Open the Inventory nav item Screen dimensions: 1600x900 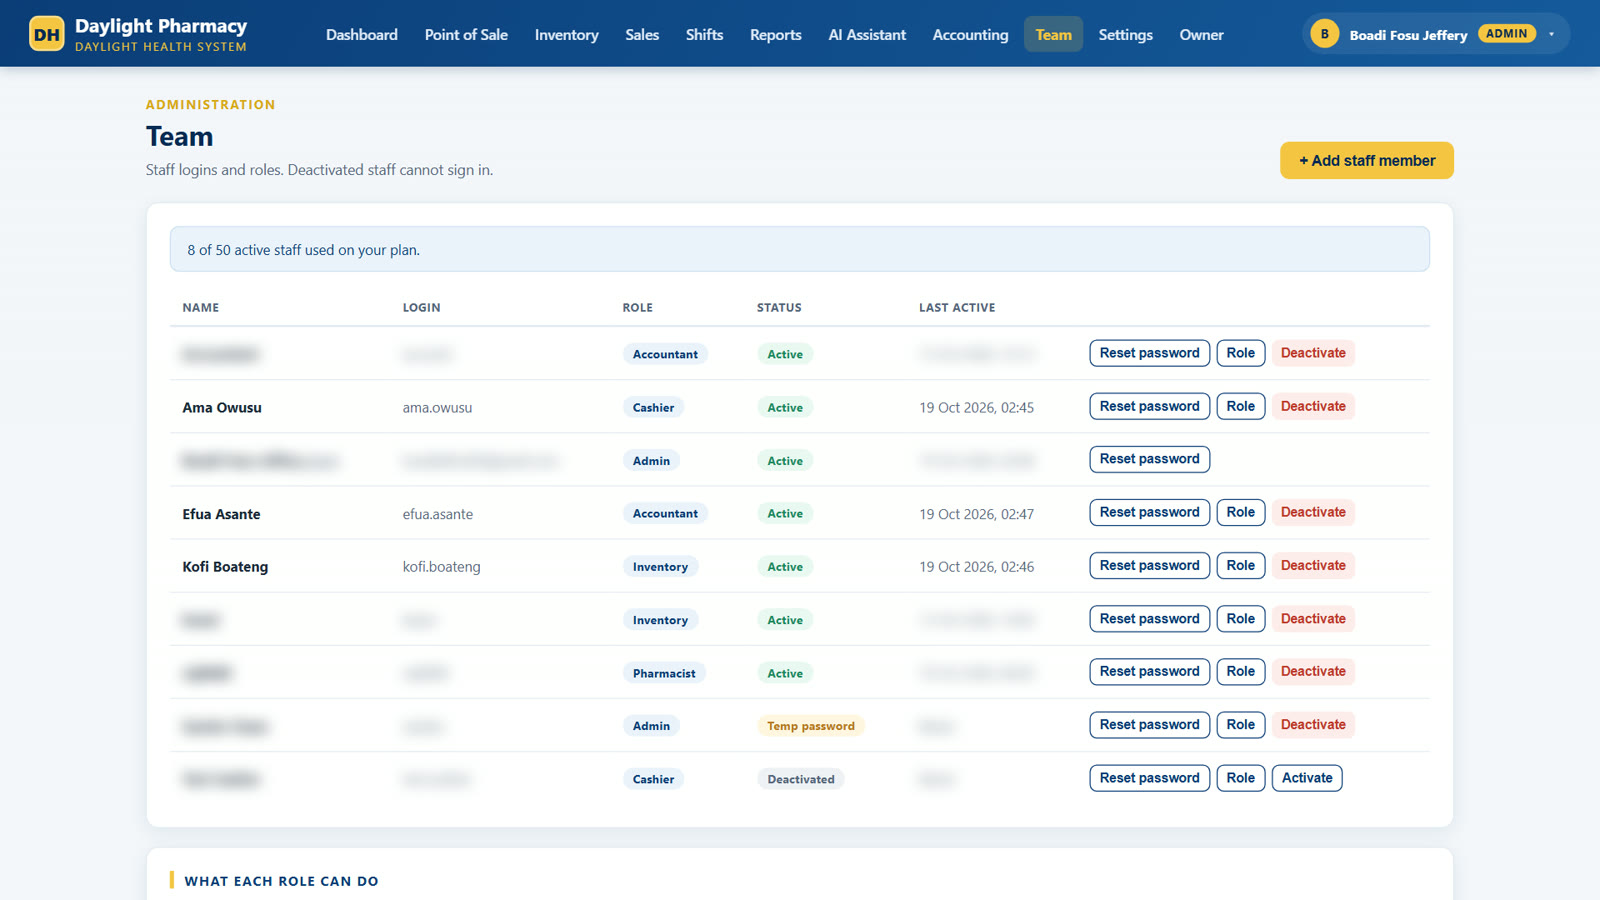(566, 34)
